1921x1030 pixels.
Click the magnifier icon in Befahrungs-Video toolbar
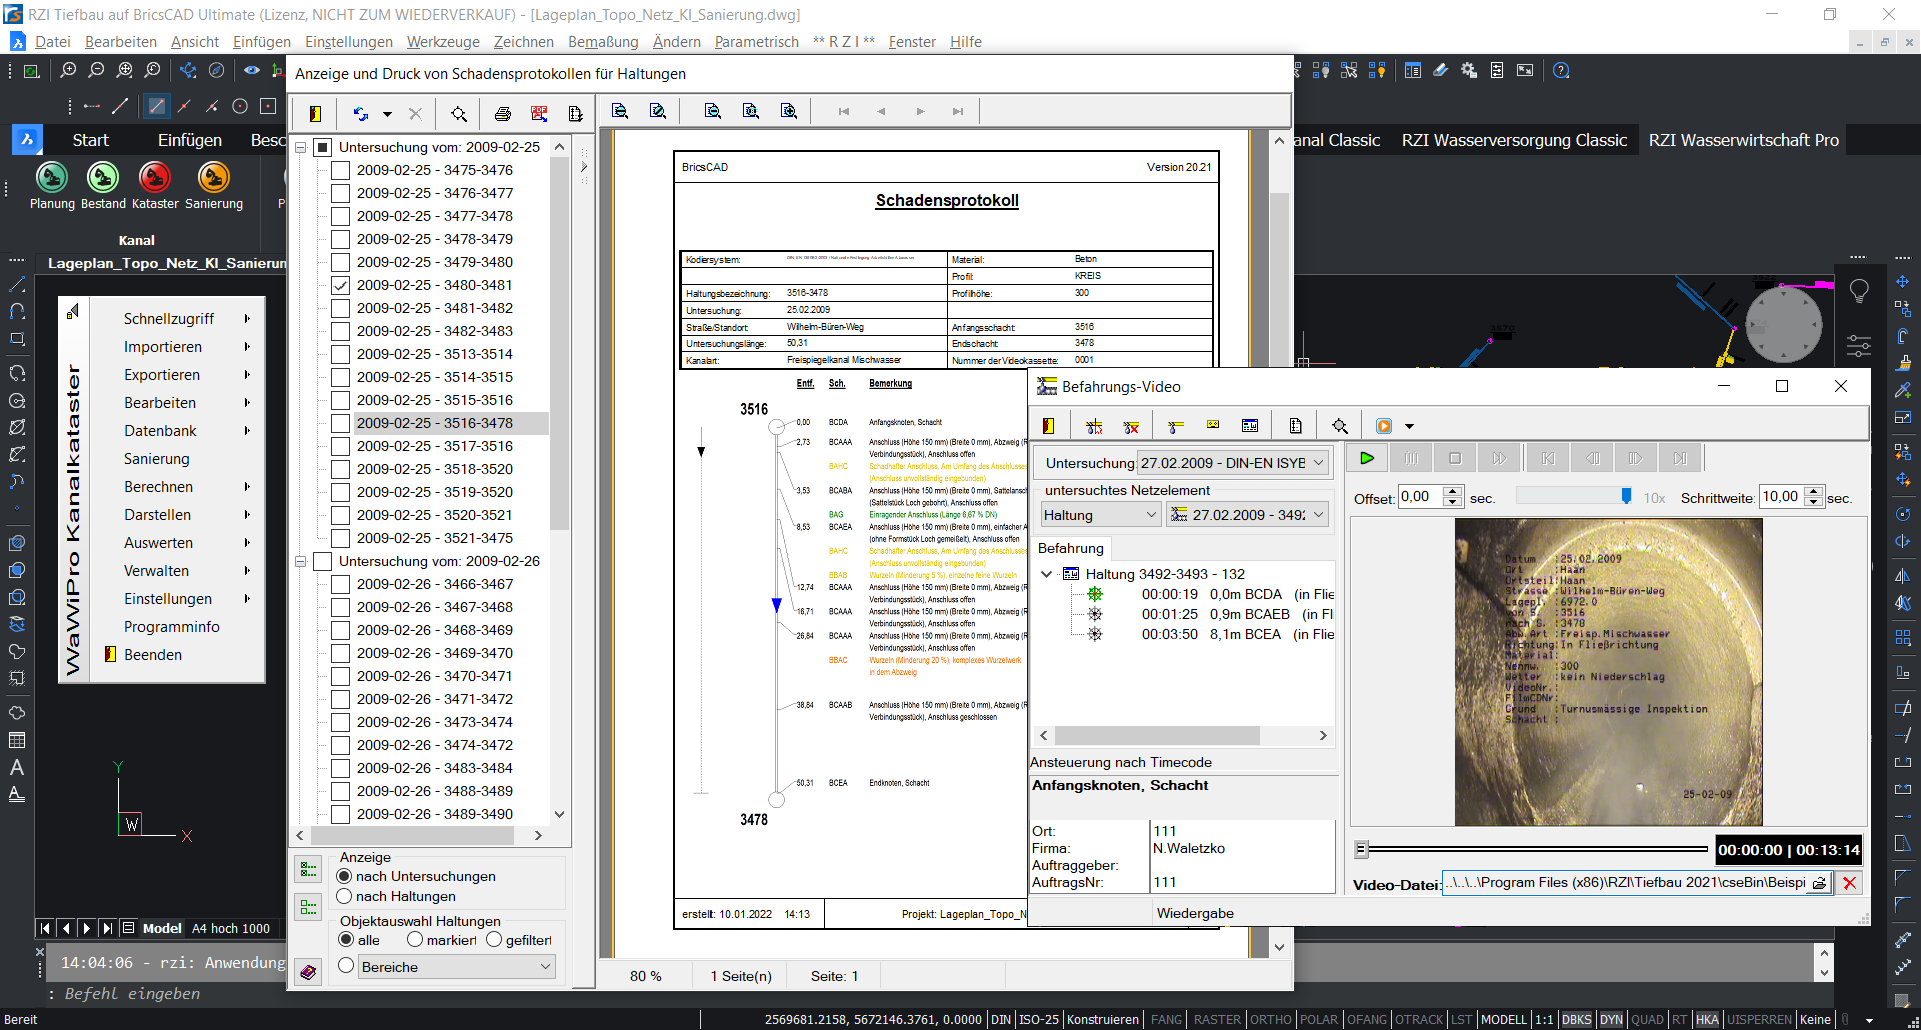click(1340, 426)
